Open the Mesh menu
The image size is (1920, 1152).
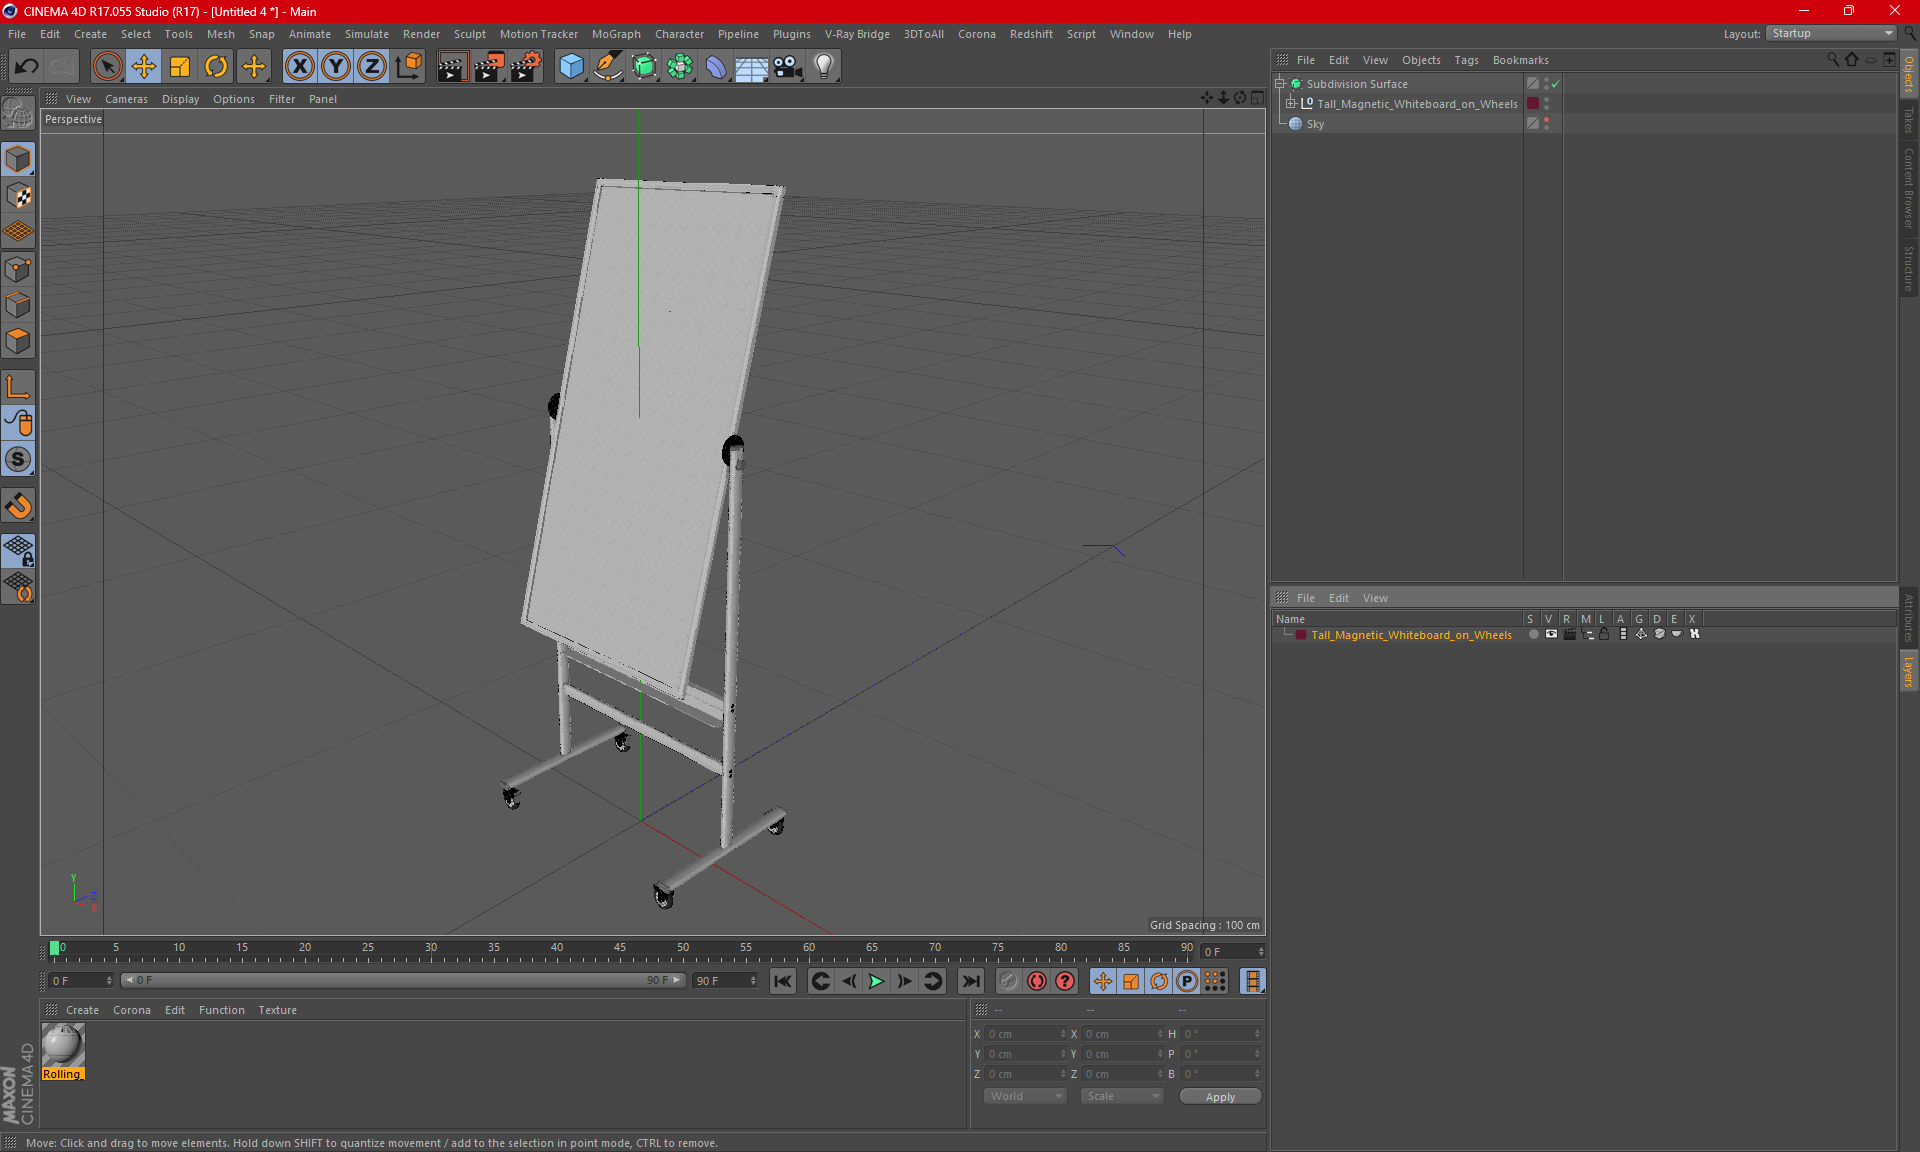[220, 34]
